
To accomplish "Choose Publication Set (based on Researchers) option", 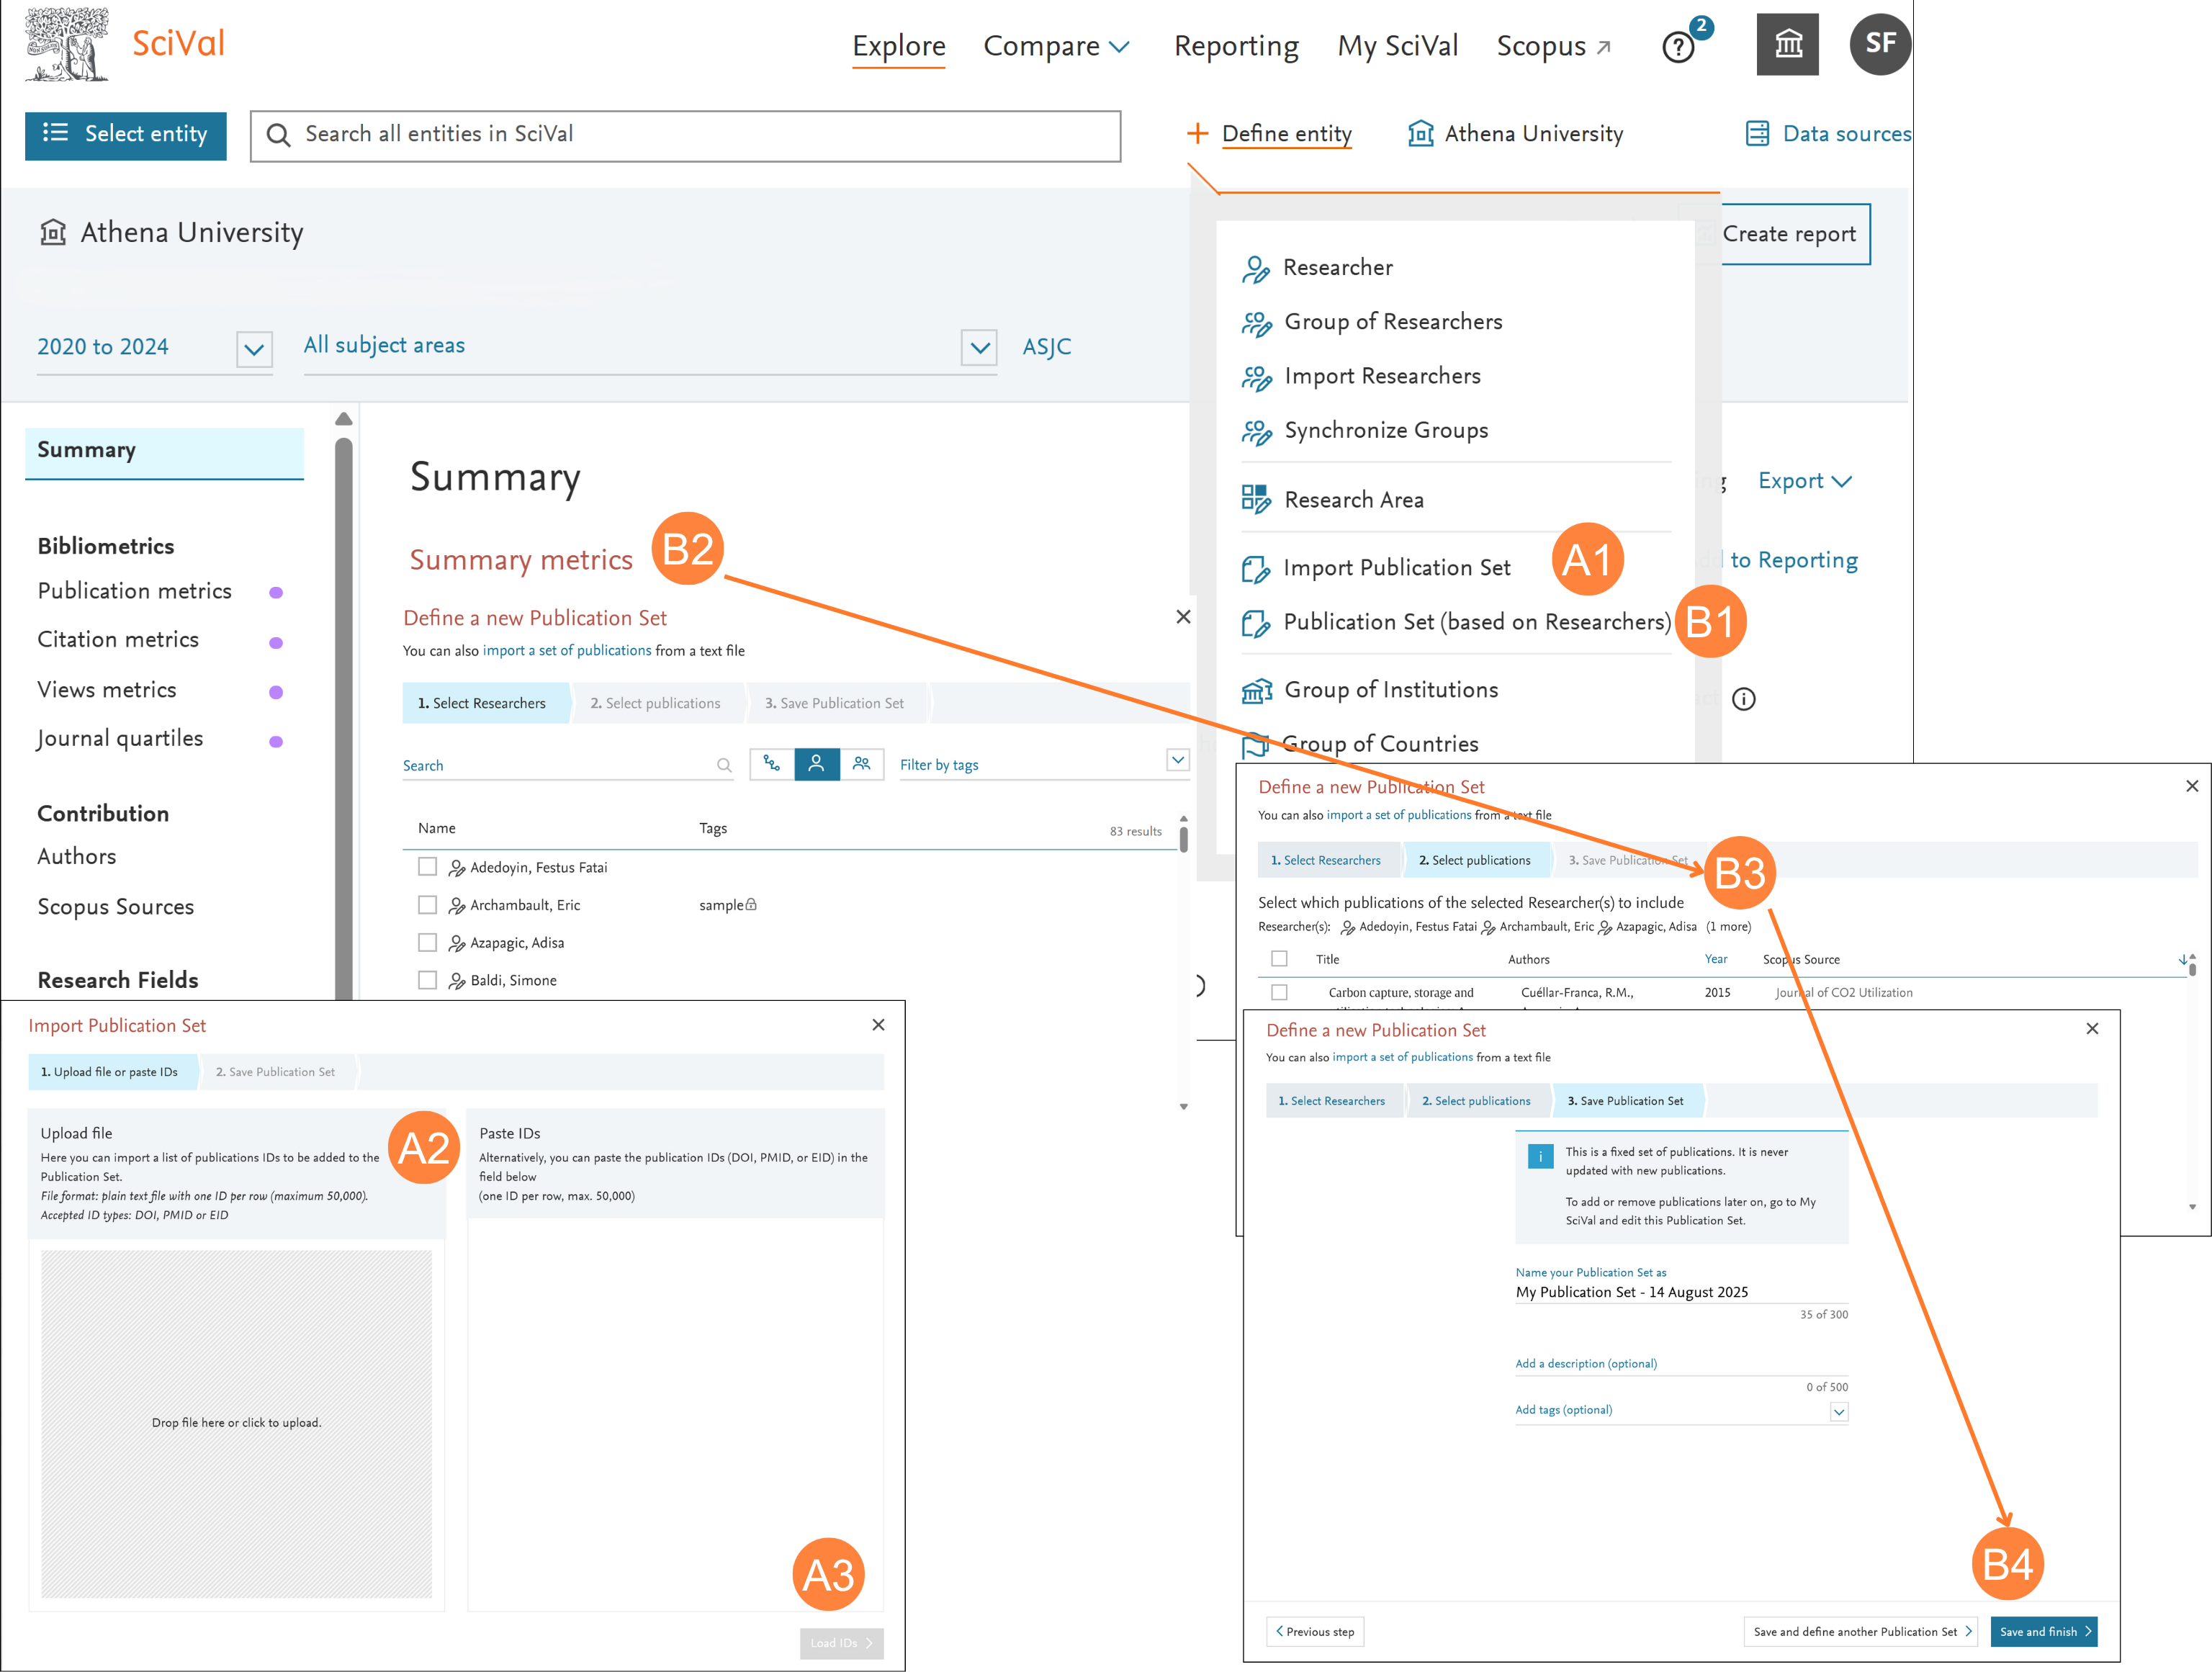I will tap(1477, 622).
